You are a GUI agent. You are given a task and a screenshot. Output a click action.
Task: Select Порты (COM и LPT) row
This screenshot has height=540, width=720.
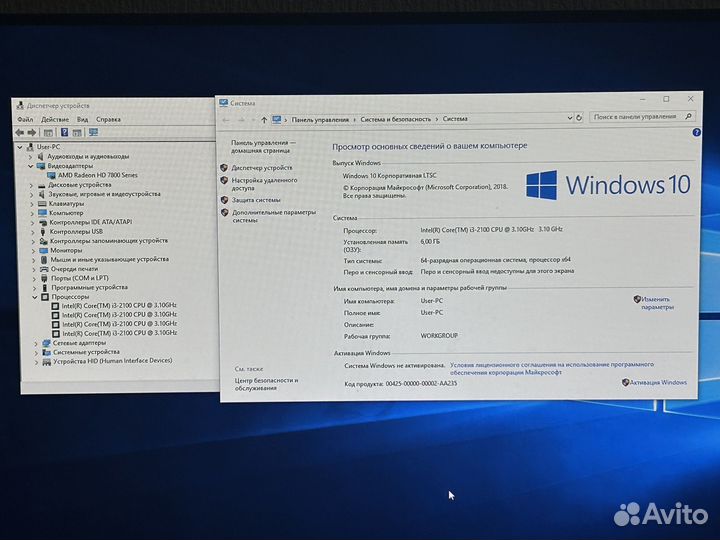tap(79, 278)
